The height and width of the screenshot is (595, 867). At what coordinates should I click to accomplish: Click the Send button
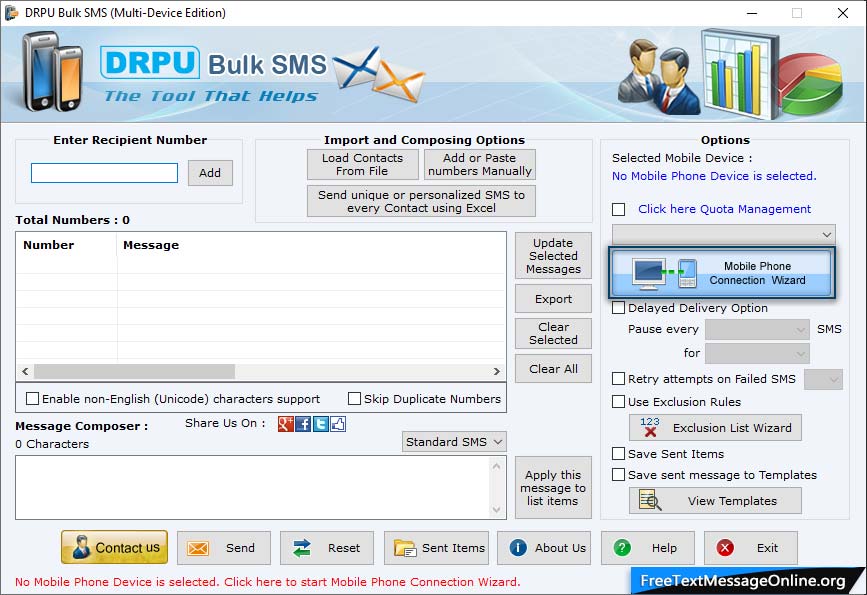(224, 548)
